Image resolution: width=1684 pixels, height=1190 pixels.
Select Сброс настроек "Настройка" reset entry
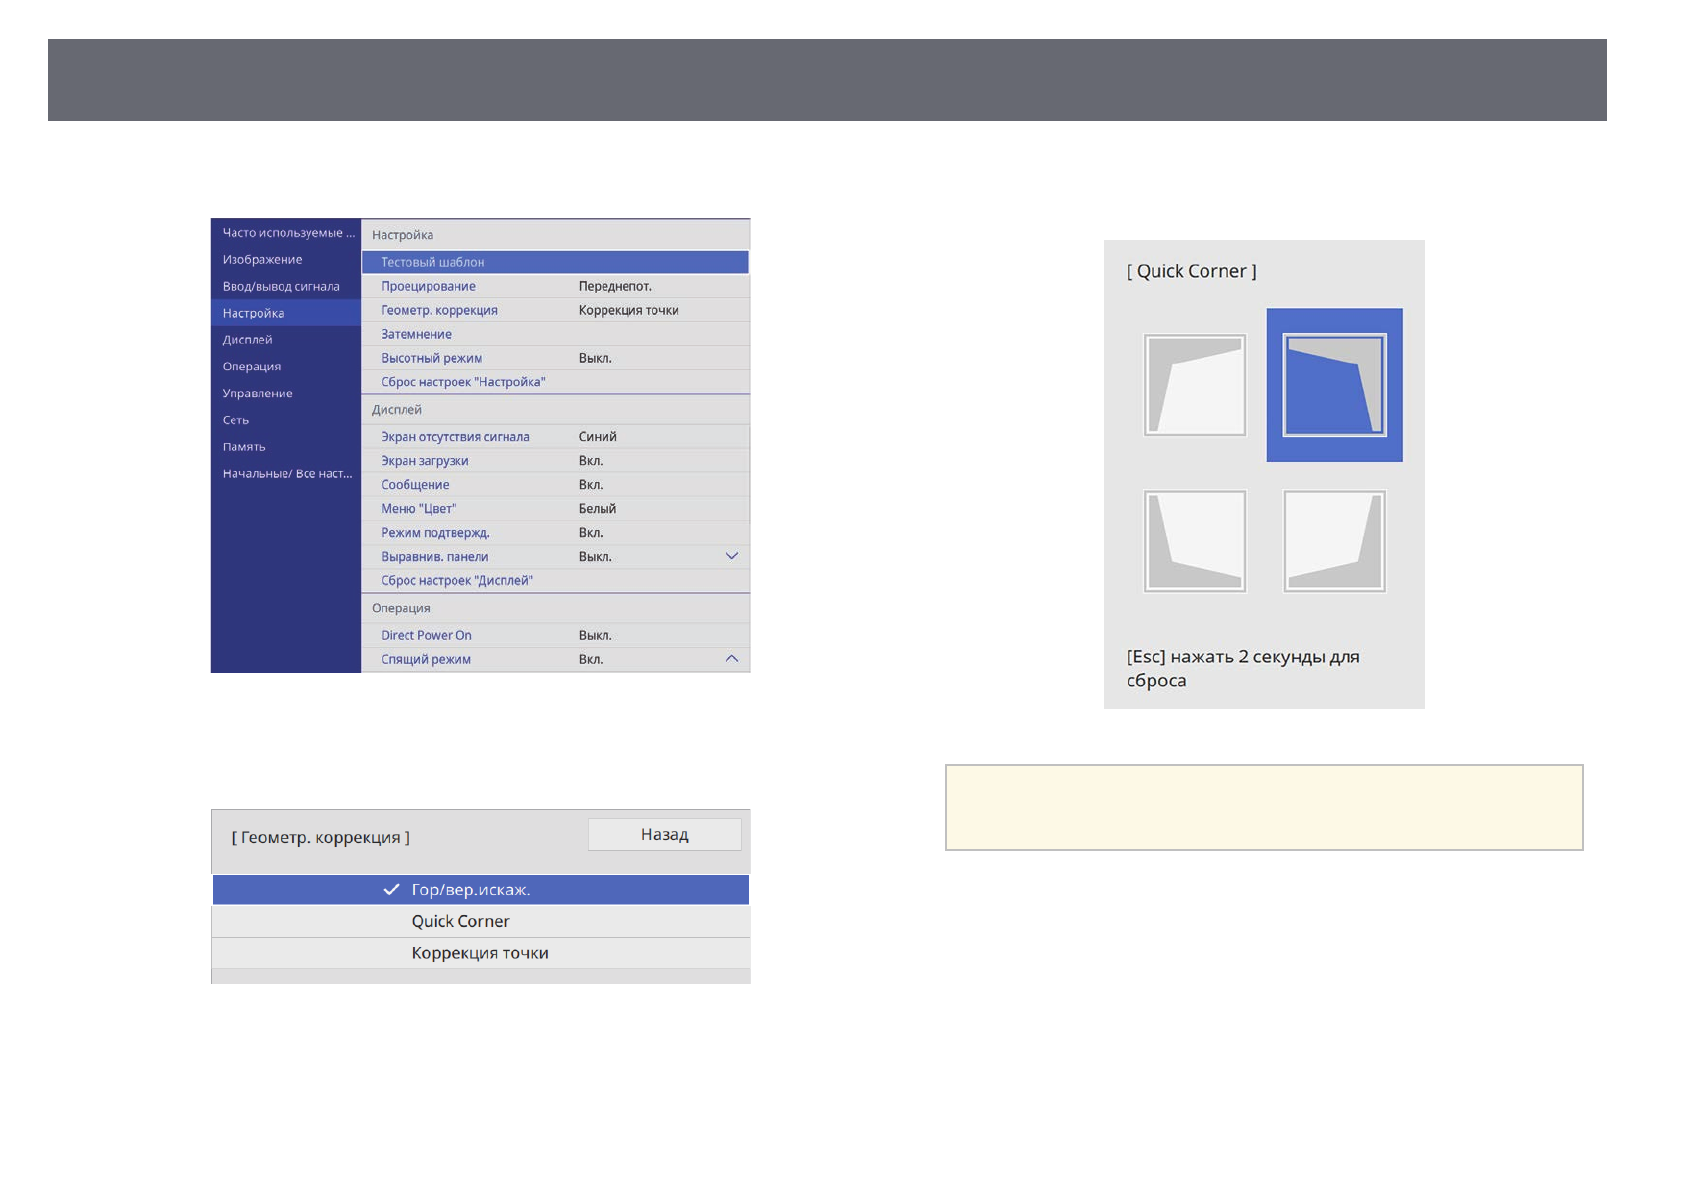(x=463, y=382)
